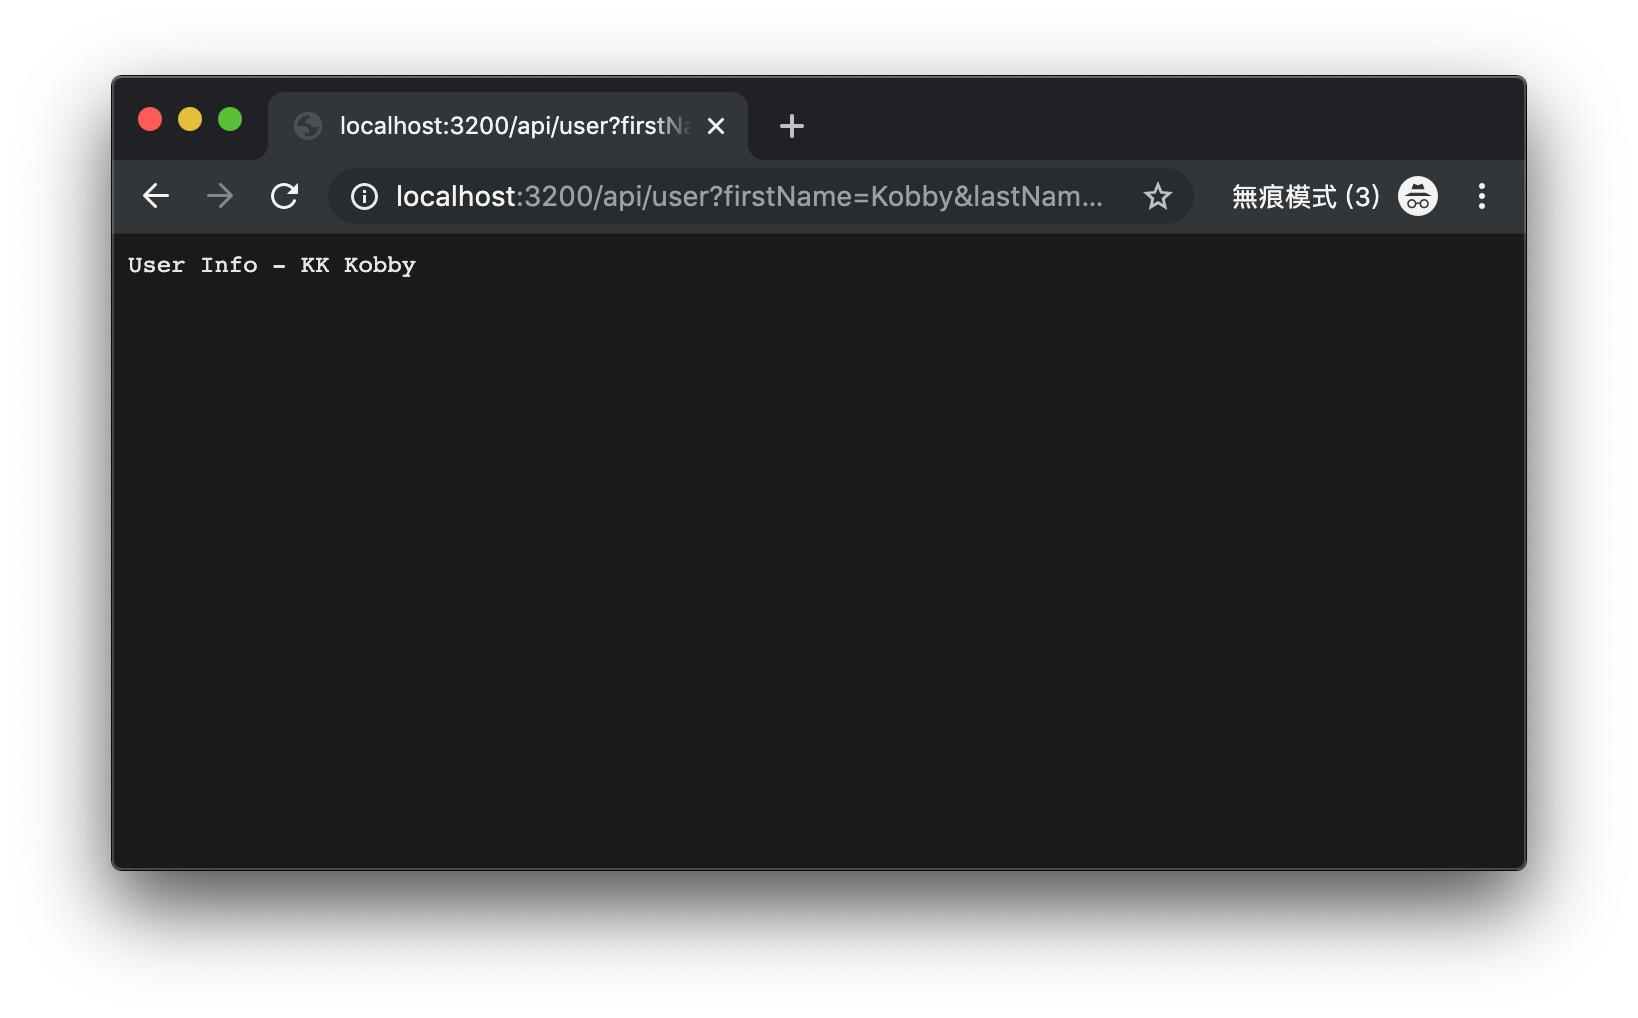
Task: Reload the current page
Action: (285, 196)
